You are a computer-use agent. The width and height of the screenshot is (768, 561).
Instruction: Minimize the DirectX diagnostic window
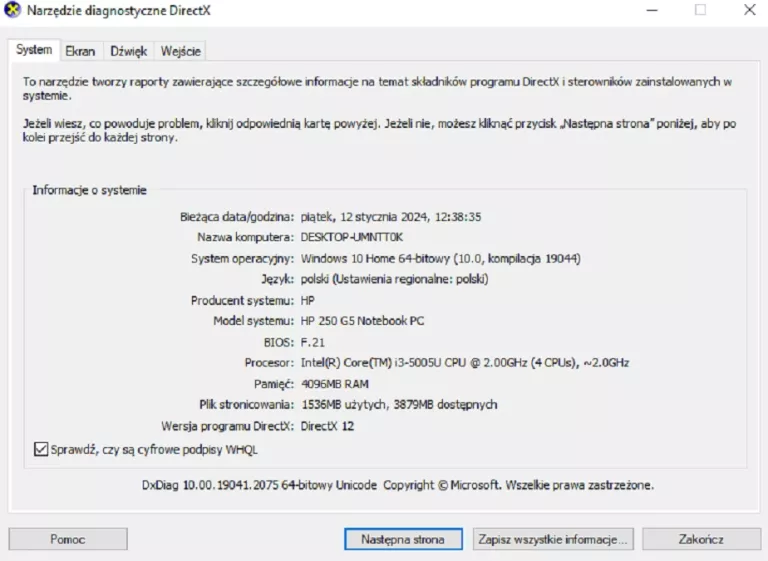pyautogui.click(x=652, y=10)
